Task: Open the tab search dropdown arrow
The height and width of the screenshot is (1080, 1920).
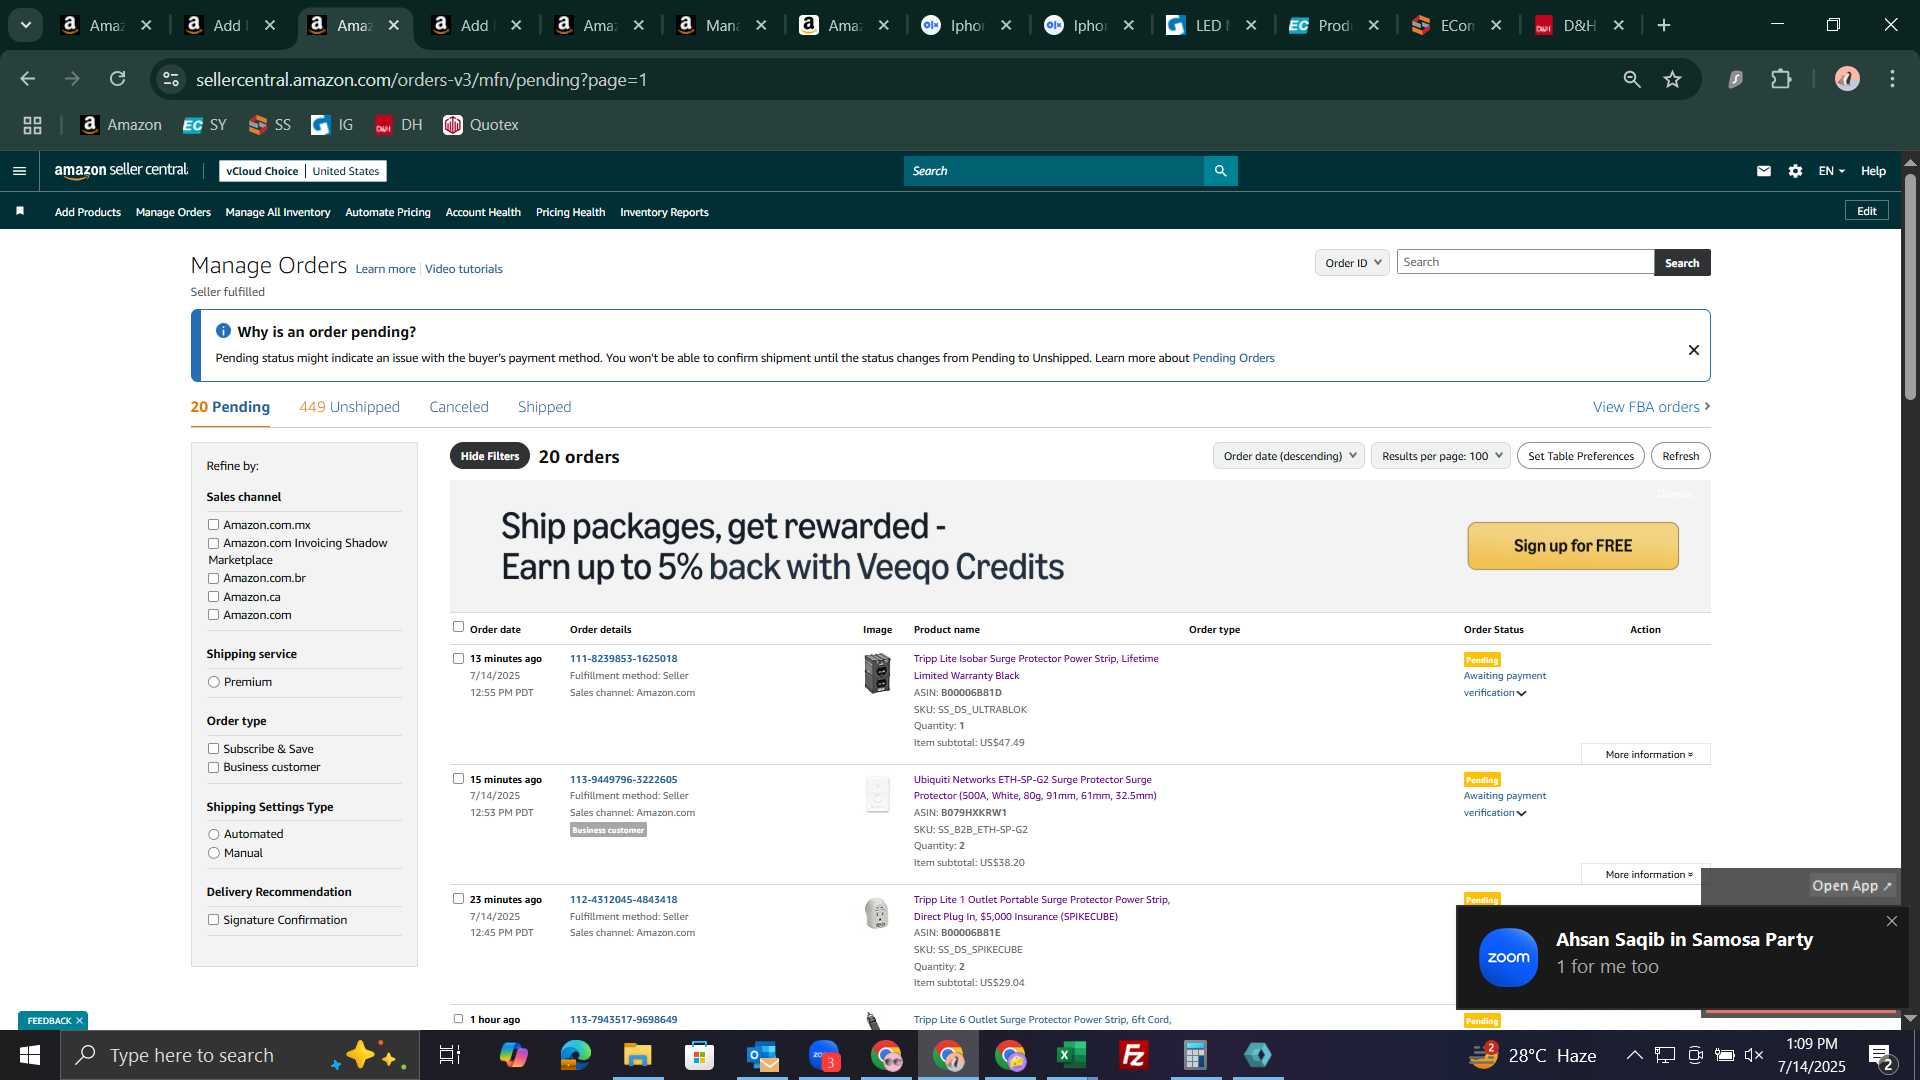Action: tap(26, 25)
